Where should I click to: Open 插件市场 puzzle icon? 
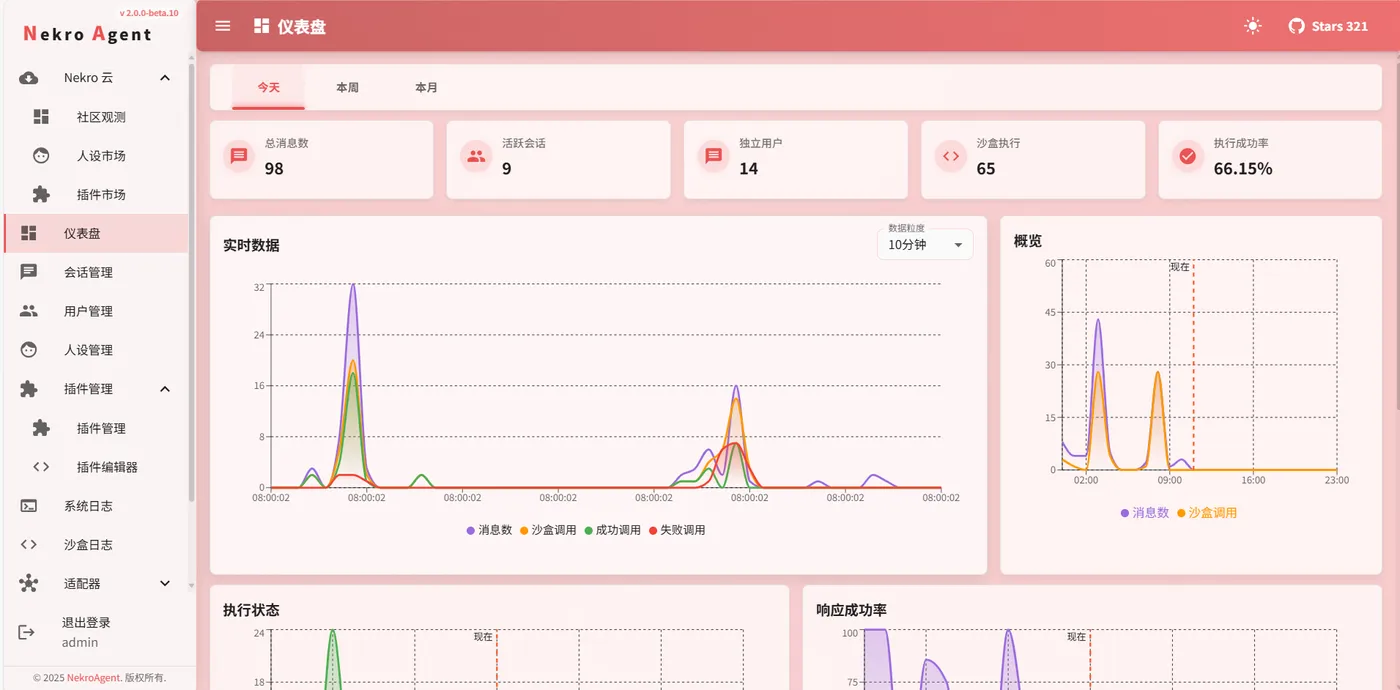click(41, 195)
